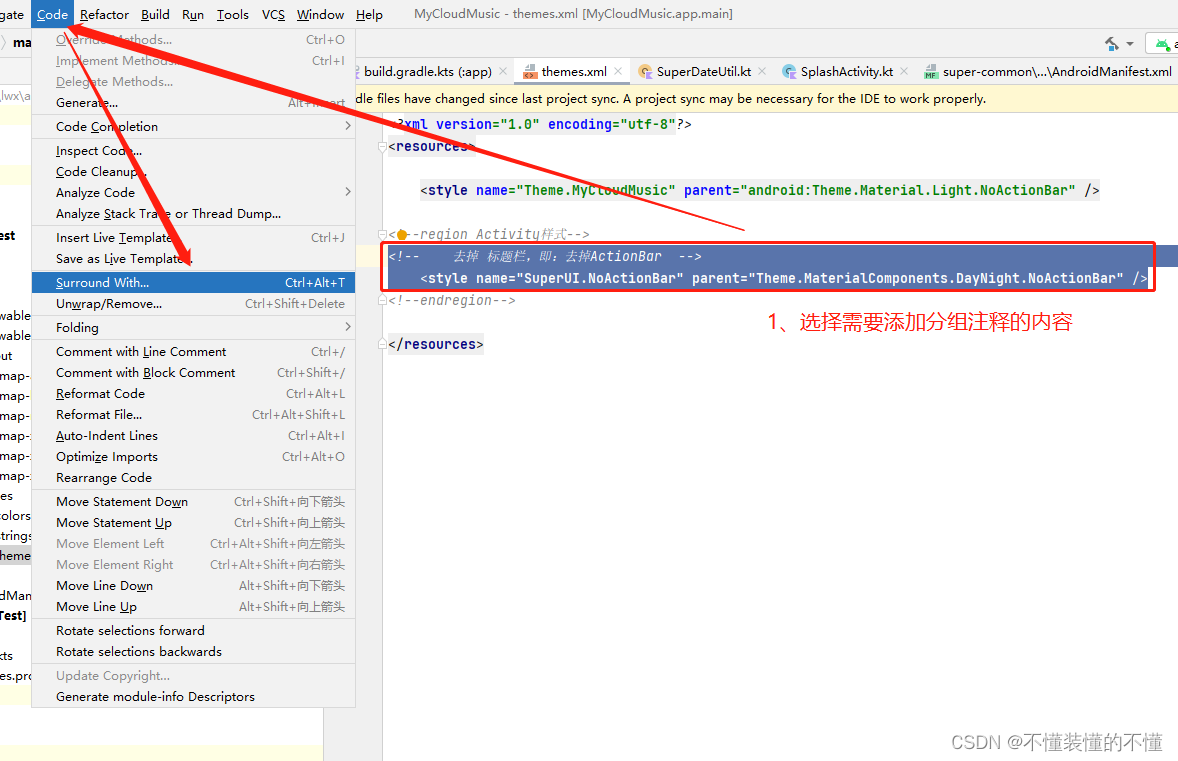Select Comment with Block Comment

pos(194,373)
